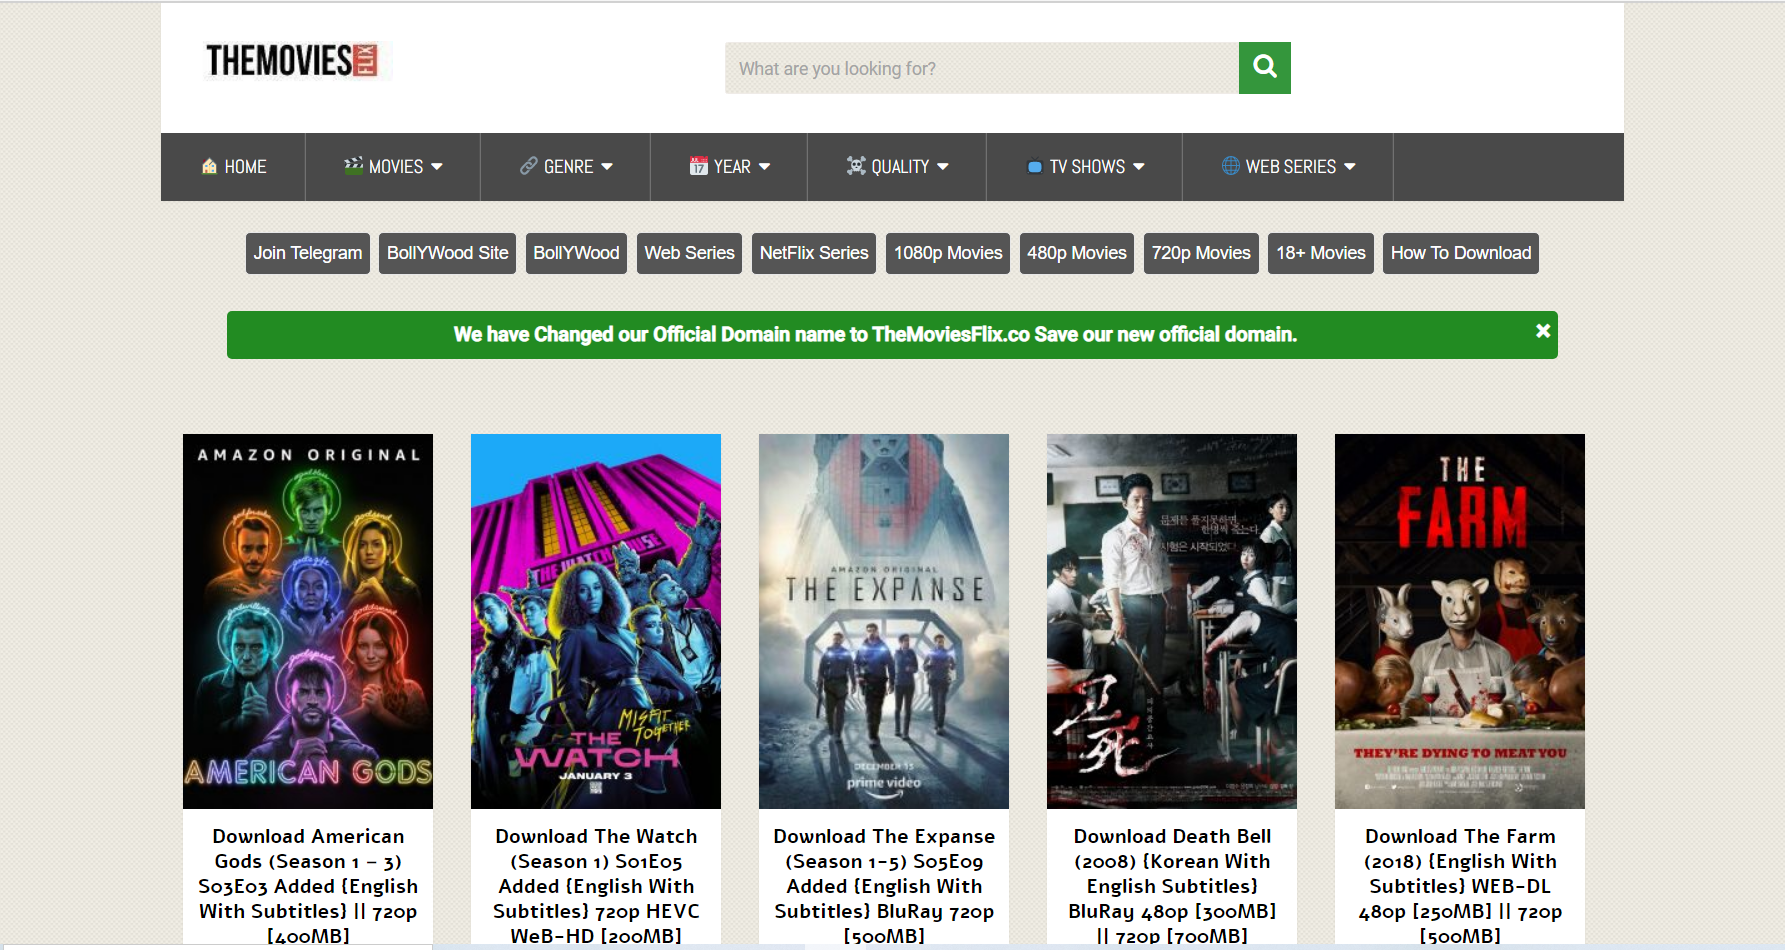Click the domain change announcement text

875,334
